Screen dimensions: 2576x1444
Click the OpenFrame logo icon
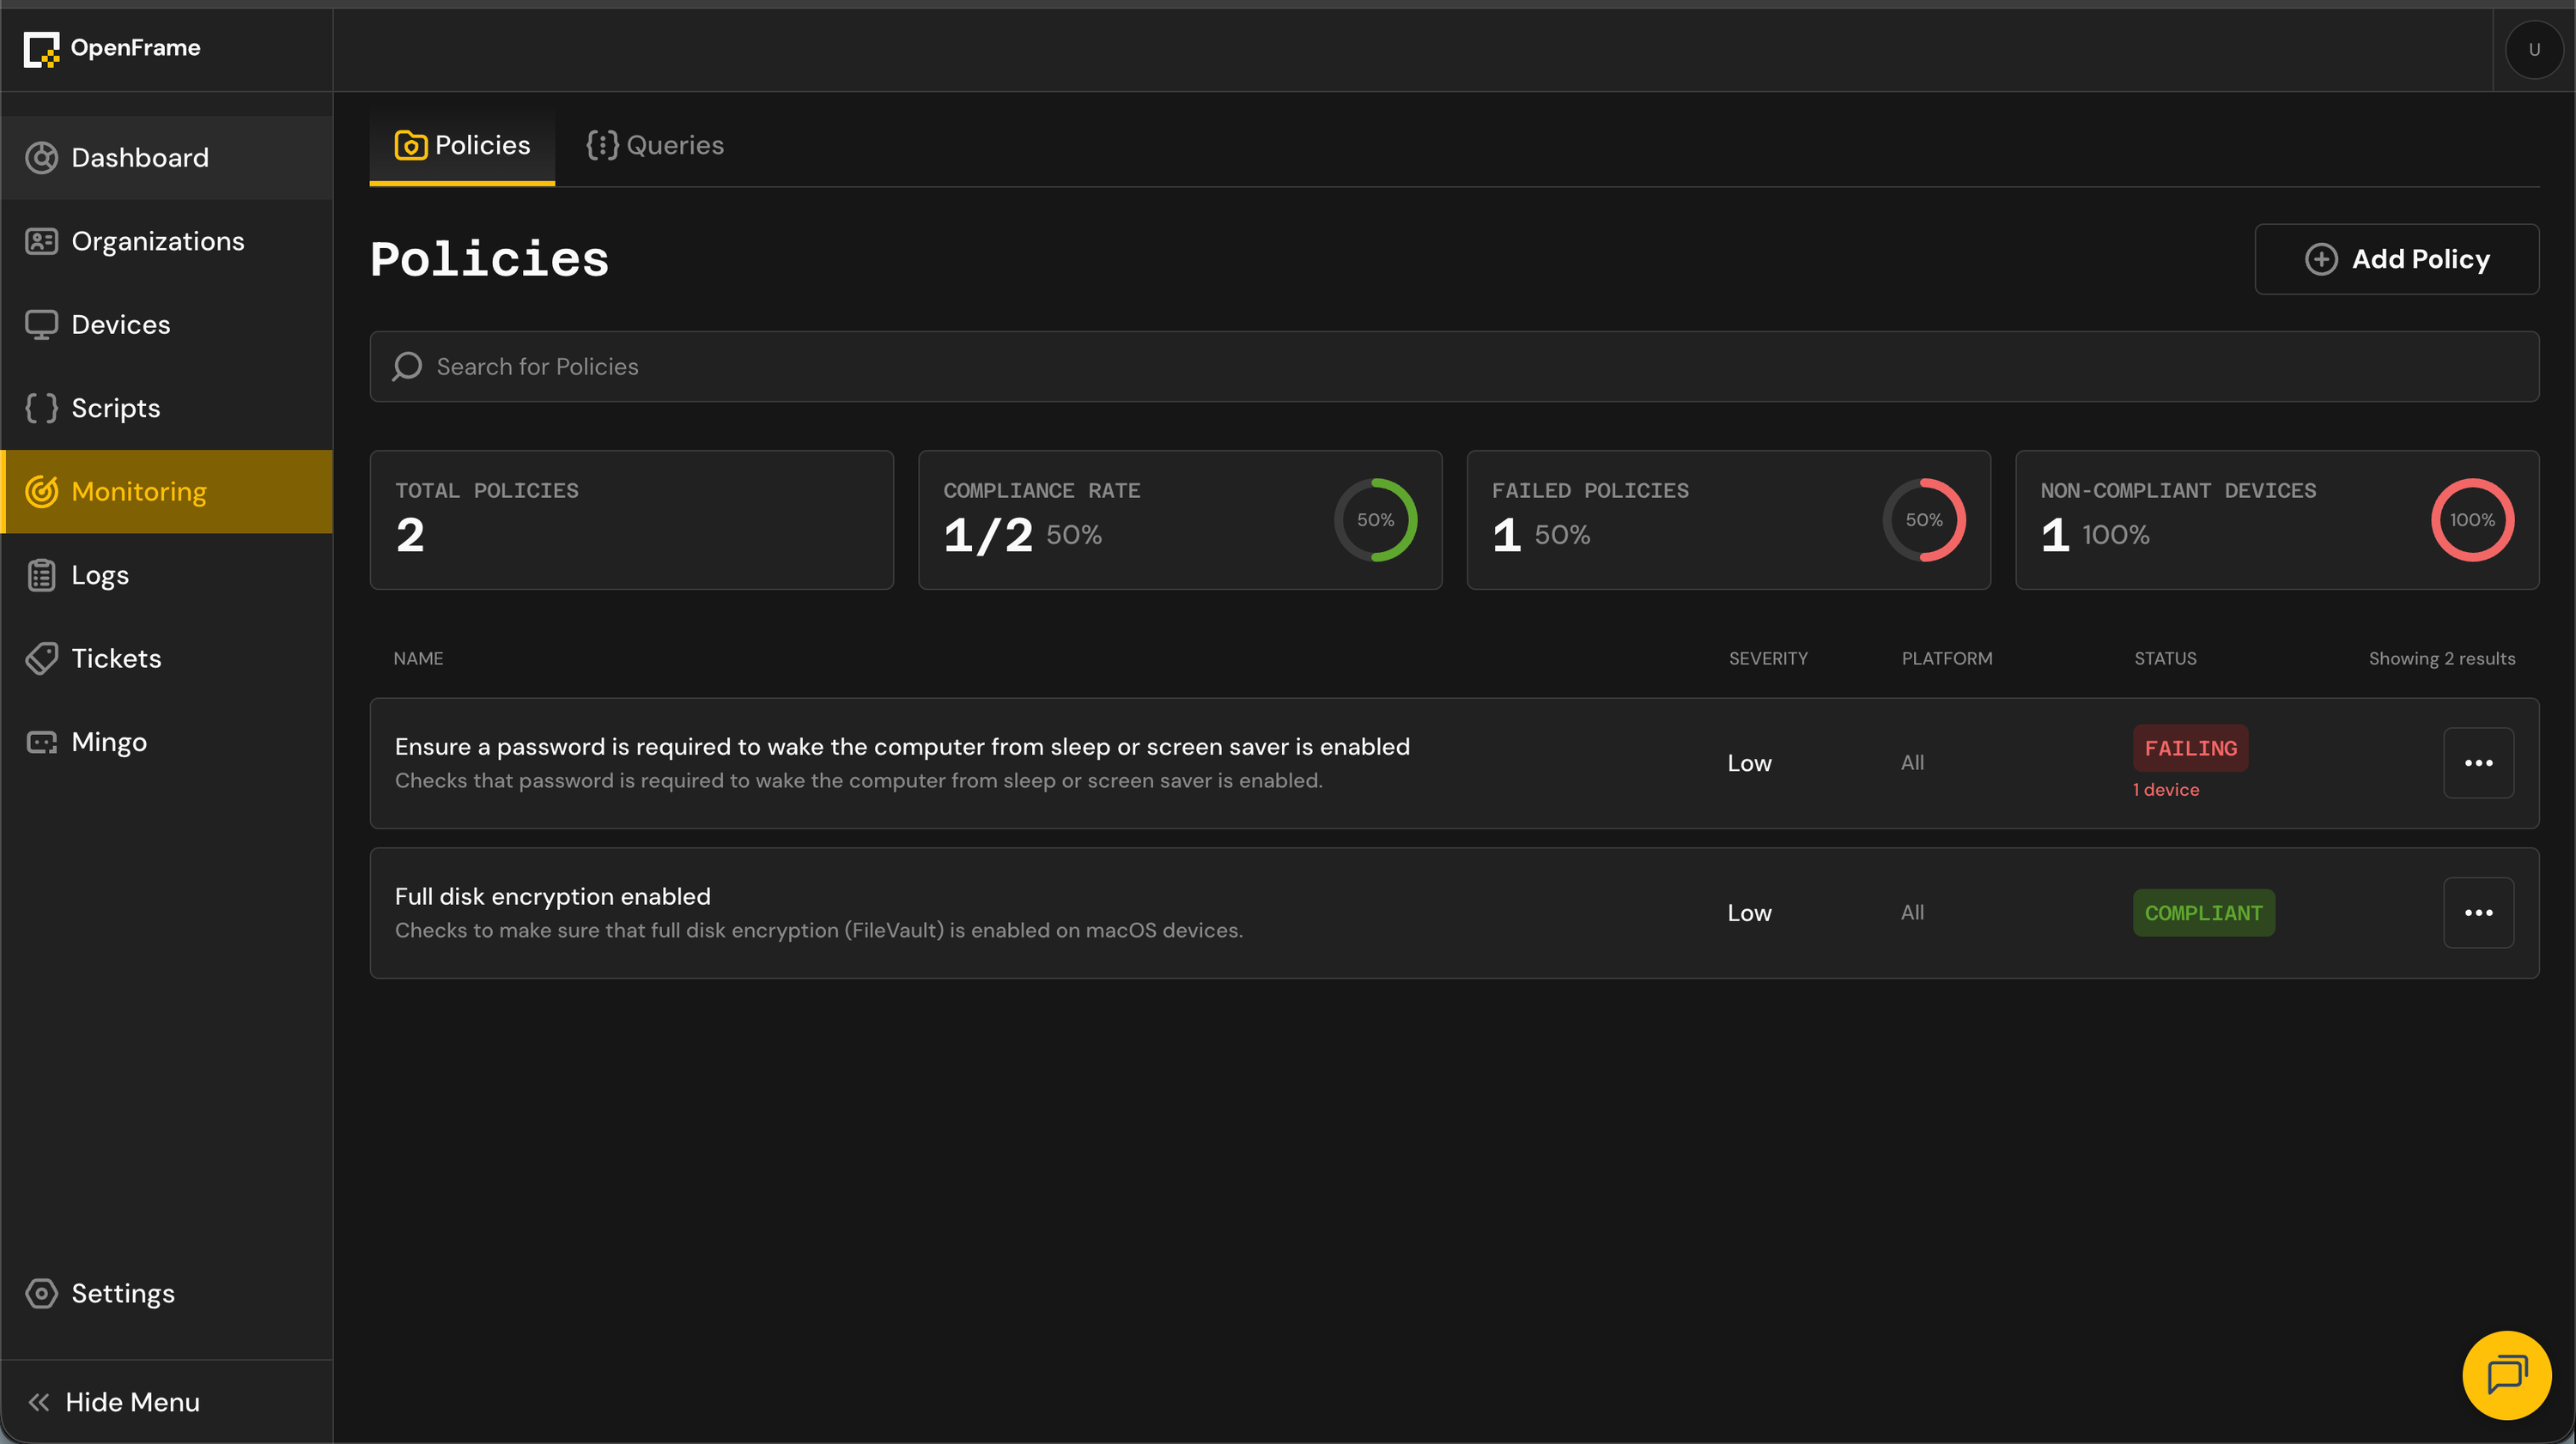[x=42, y=48]
